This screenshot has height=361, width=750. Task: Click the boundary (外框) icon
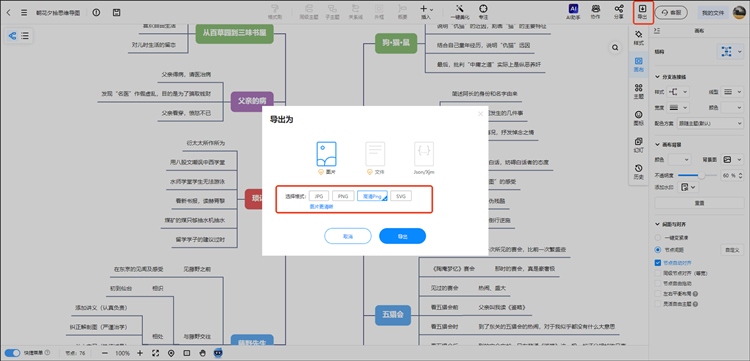pos(379,11)
